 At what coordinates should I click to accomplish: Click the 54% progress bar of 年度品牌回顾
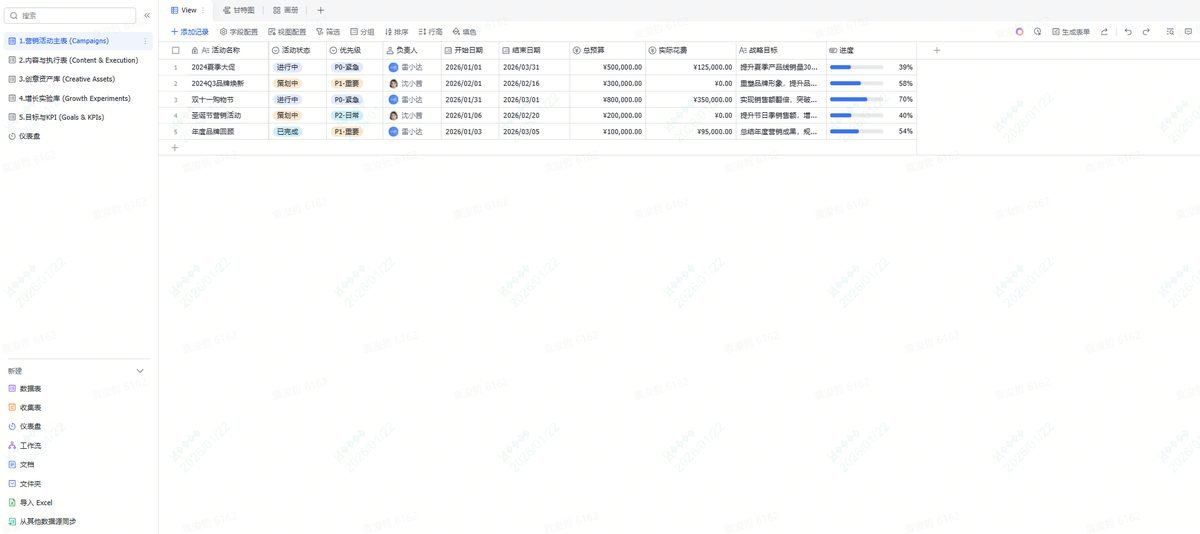coord(856,131)
